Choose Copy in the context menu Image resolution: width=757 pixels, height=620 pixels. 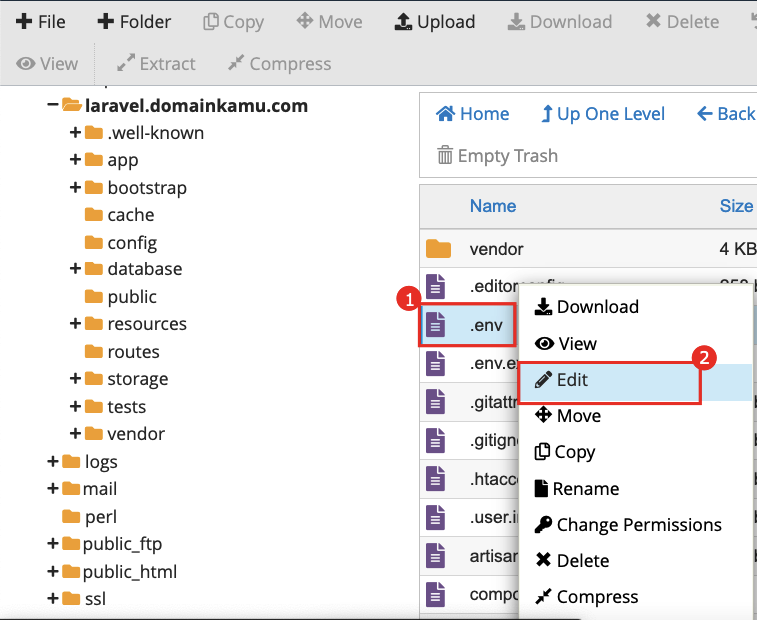(x=565, y=452)
